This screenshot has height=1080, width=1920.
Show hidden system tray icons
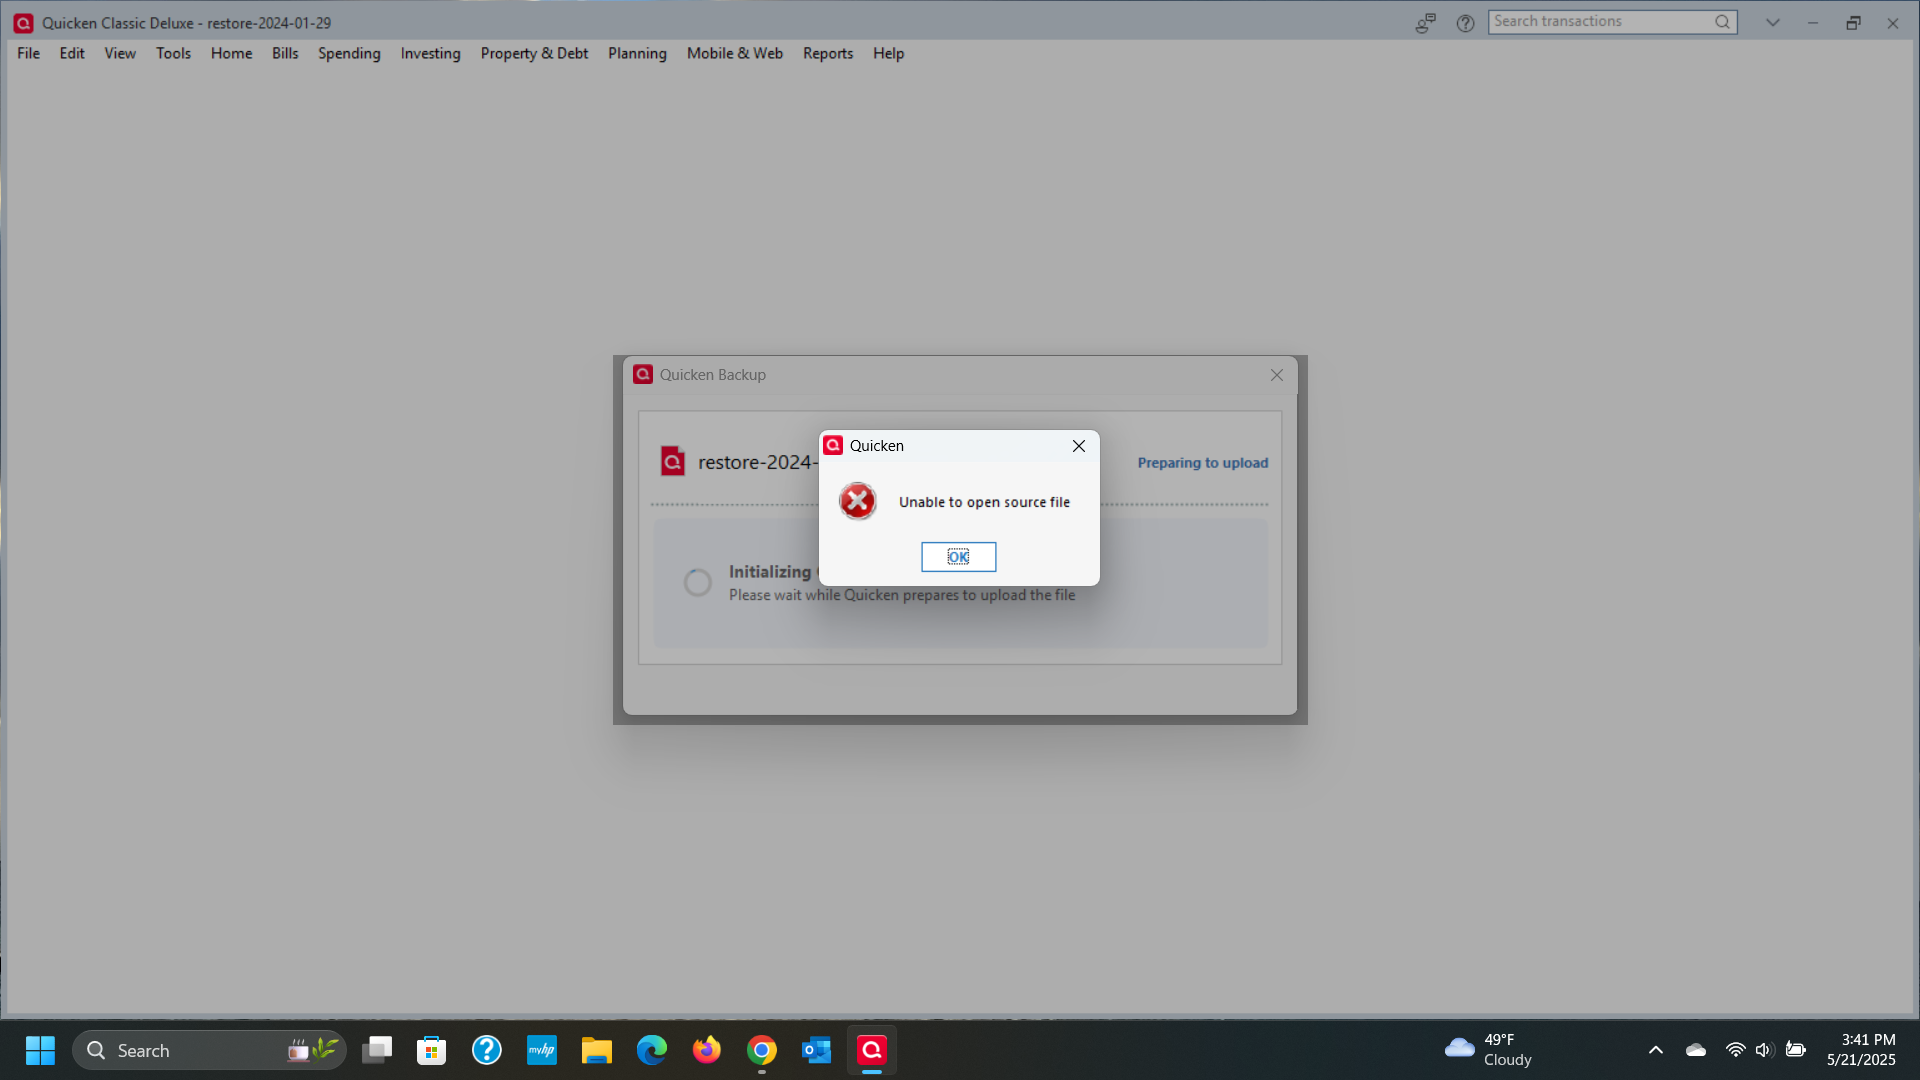pyautogui.click(x=1656, y=1050)
